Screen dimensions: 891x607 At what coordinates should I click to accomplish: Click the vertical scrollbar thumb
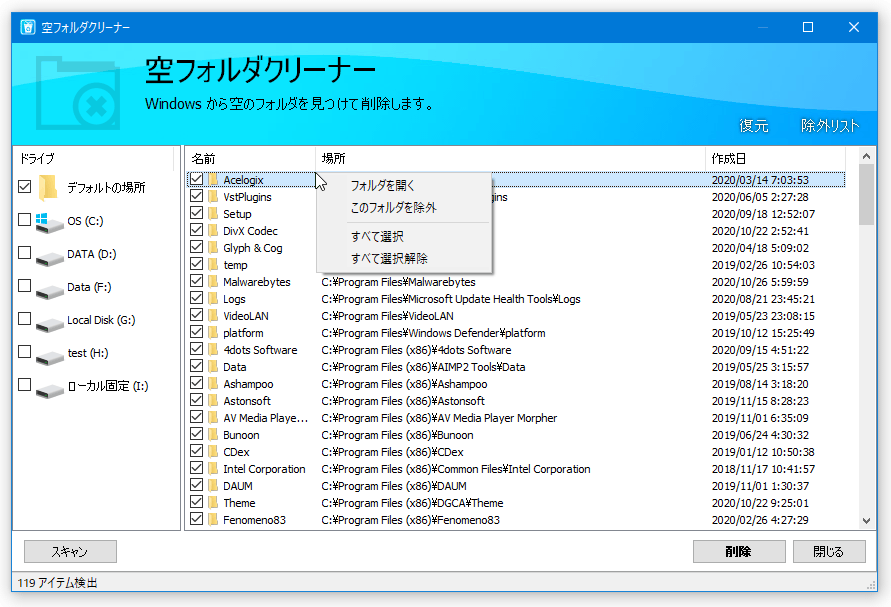[x=866, y=195]
